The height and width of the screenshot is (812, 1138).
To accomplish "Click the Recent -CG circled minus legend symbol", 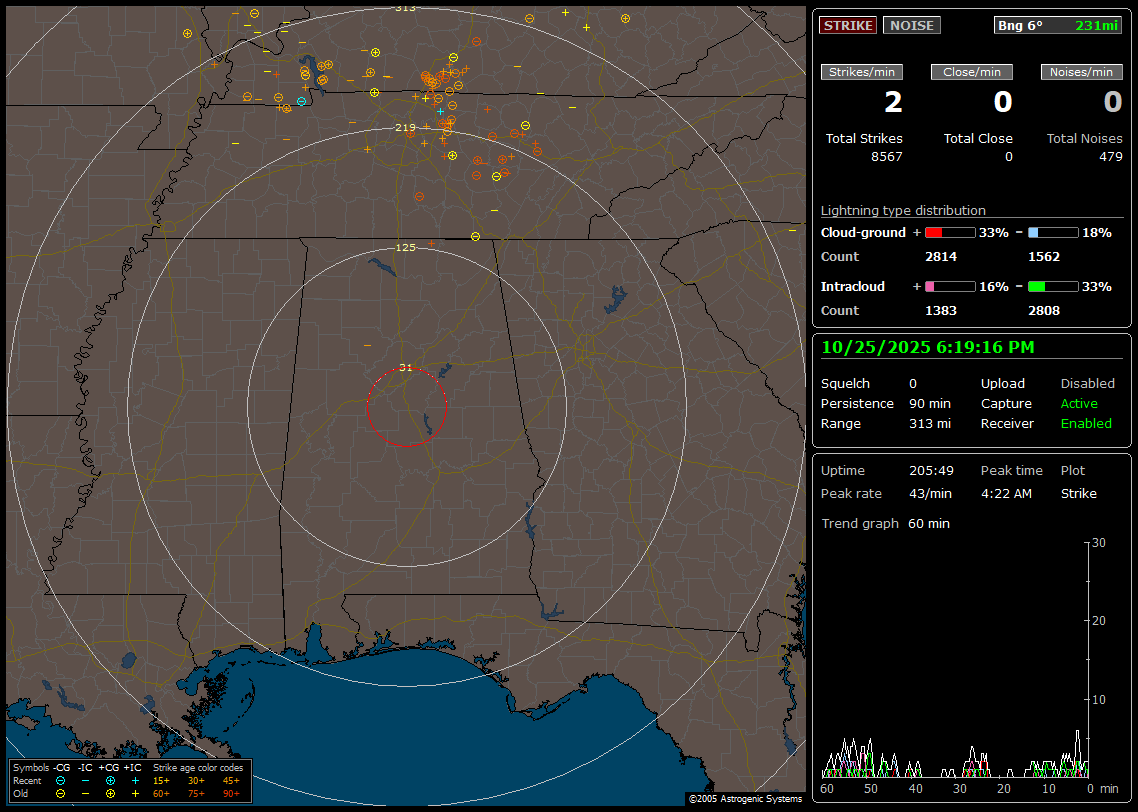I will tap(61, 780).
